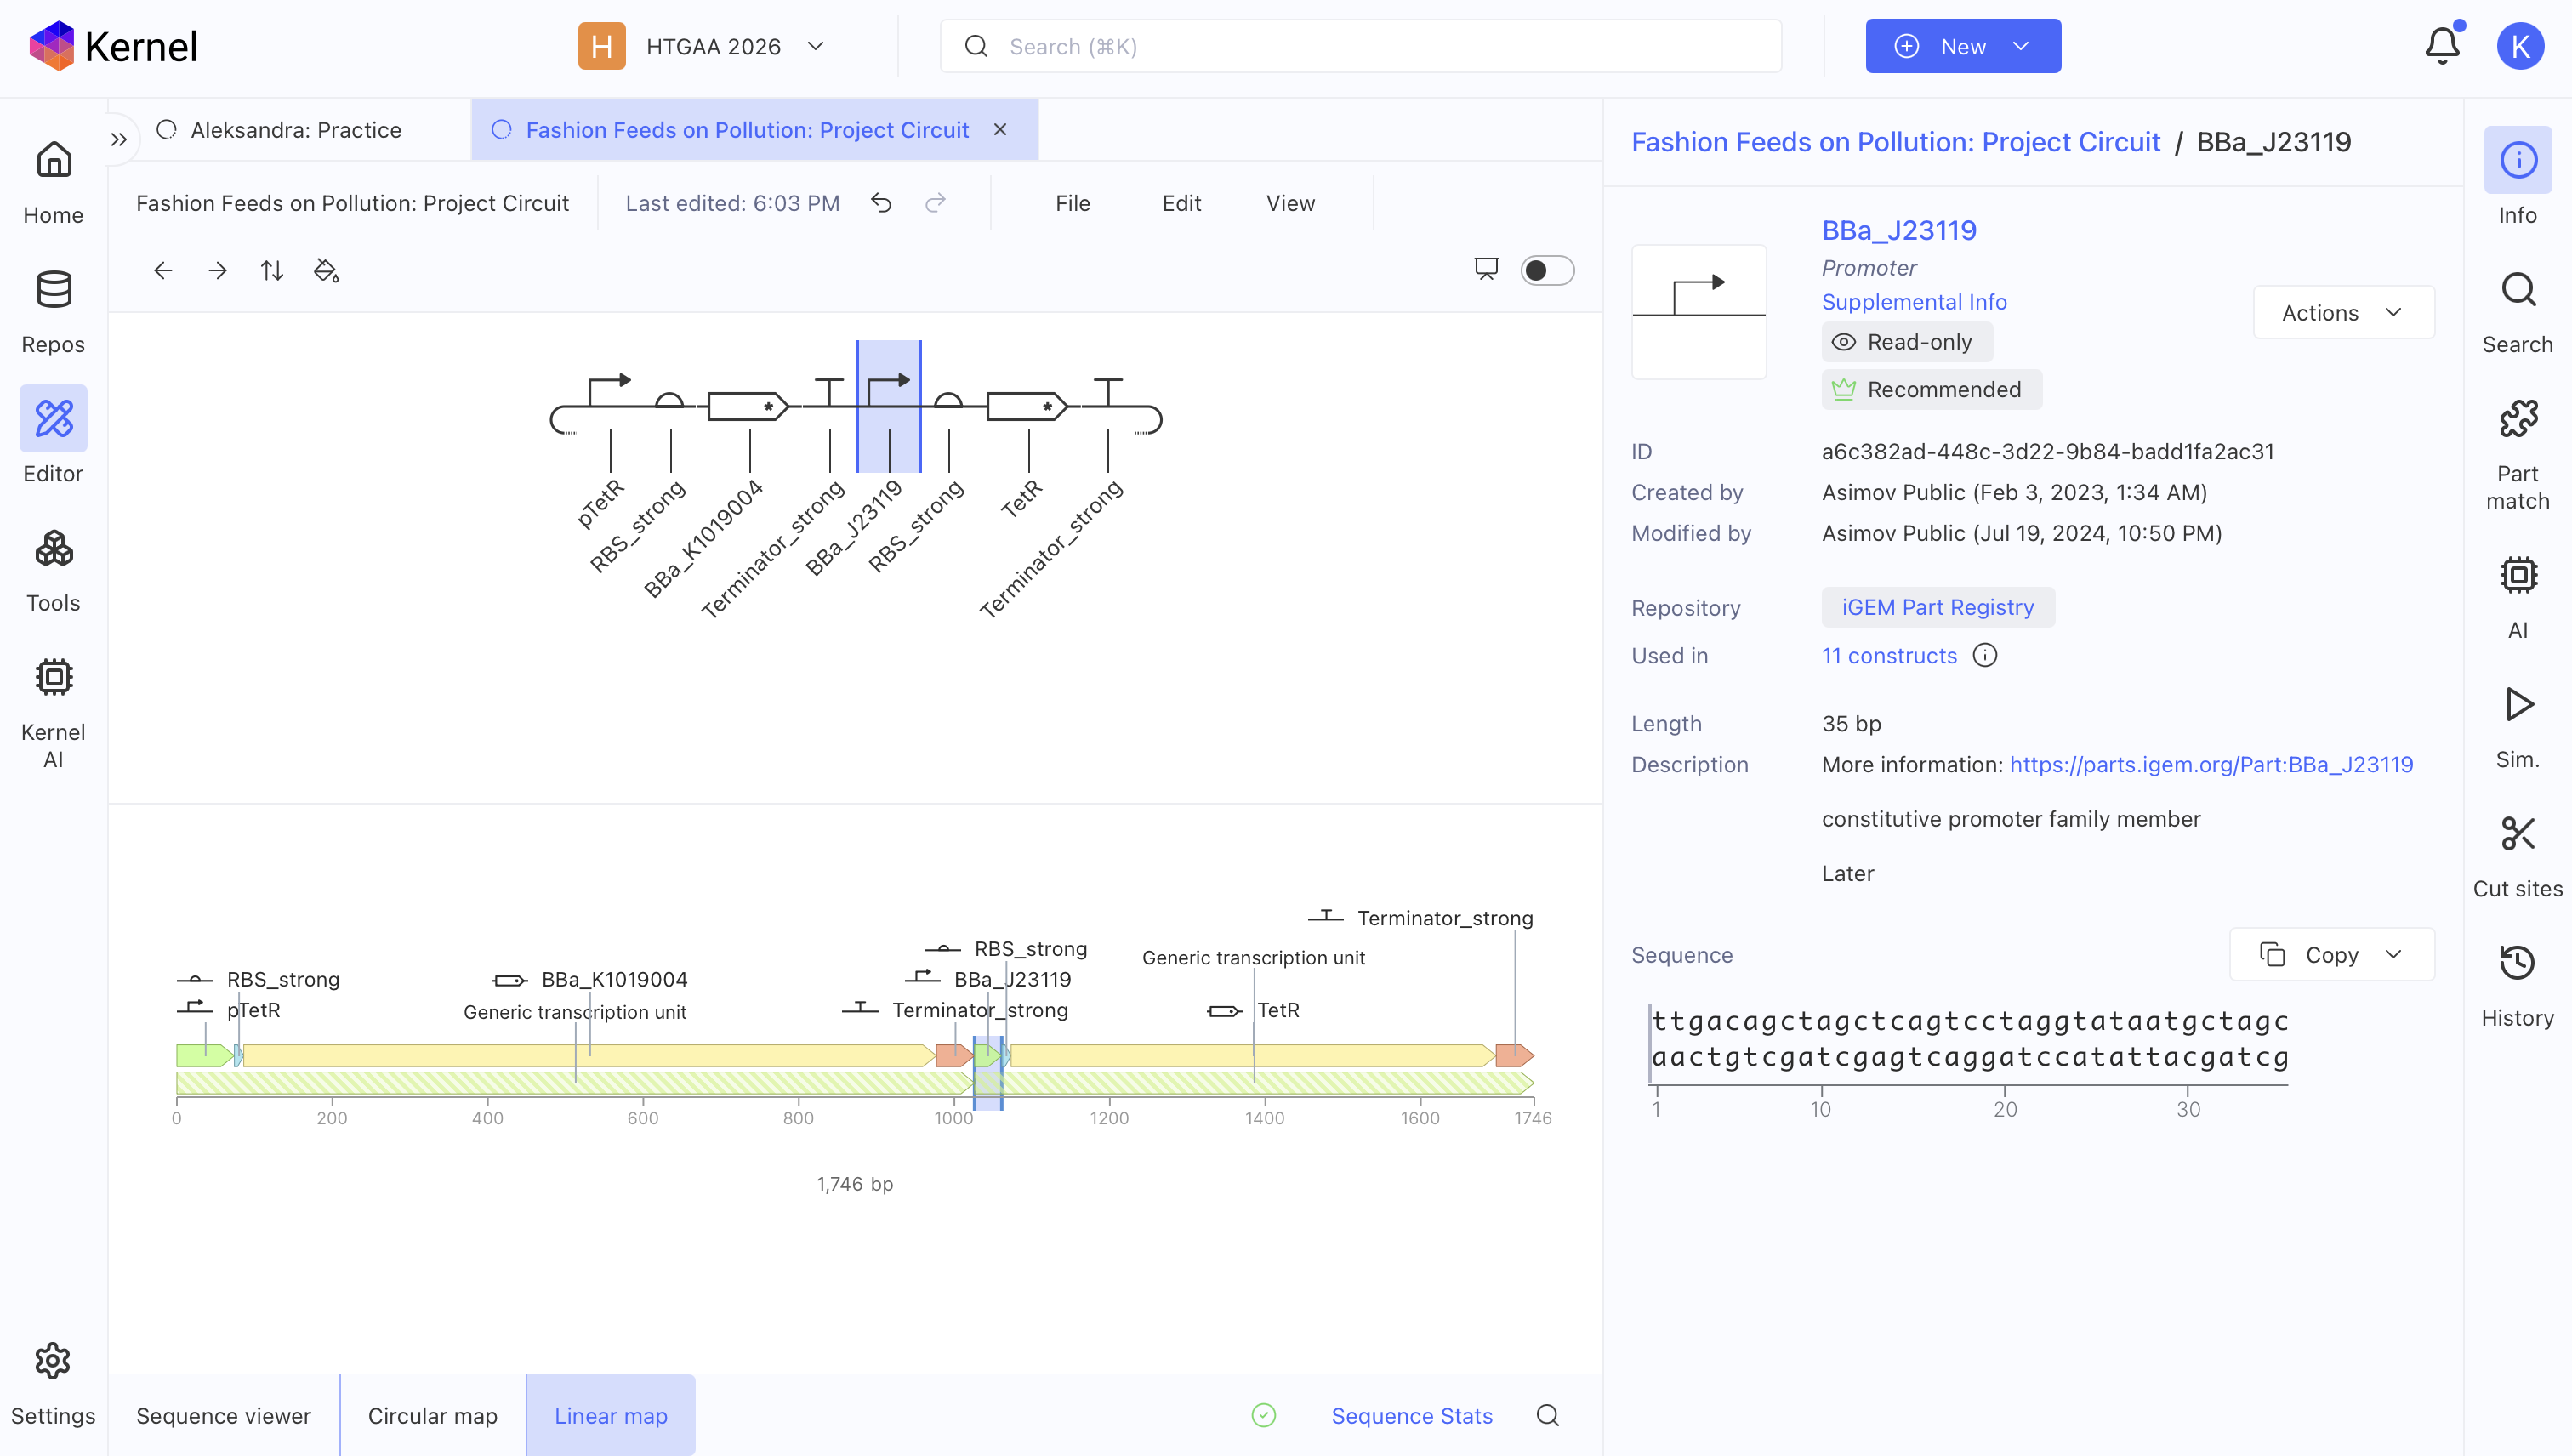Expand the Copy sequence dropdown
This screenshot has width=2572, height=1456.
coord(2332,955)
